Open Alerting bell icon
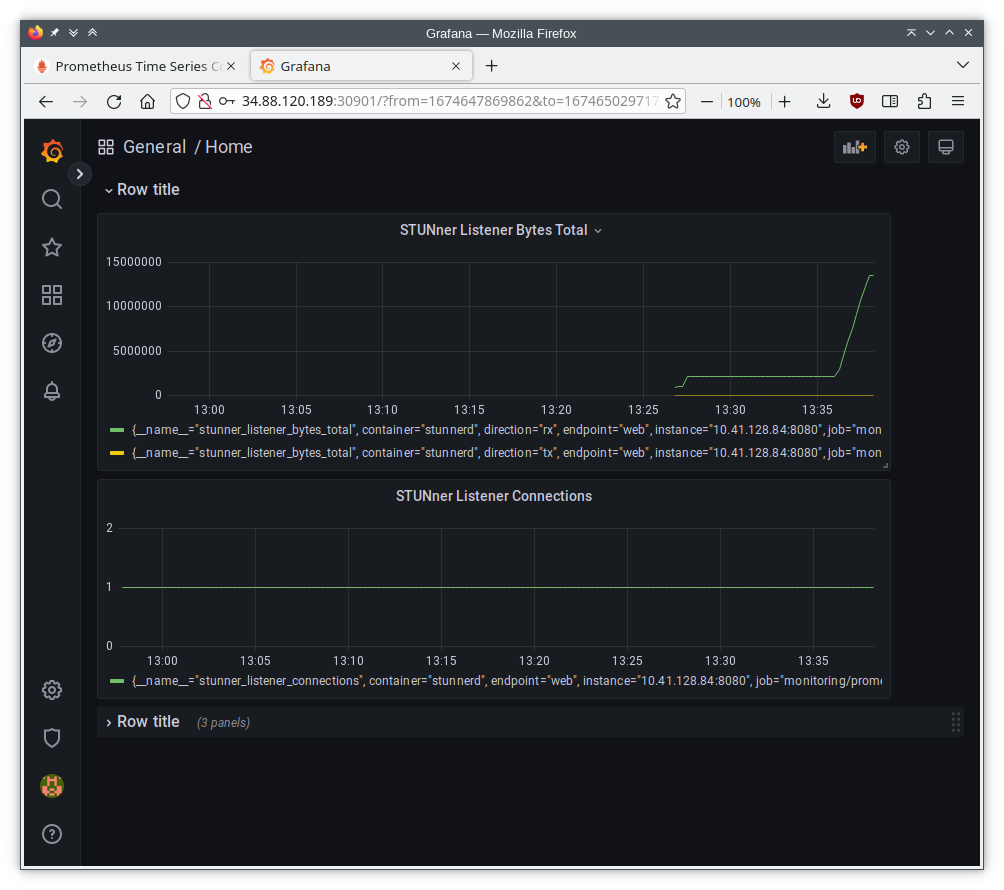The width and height of the screenshot is (1004, 890). pyautogui.click(x=52, y=391)
